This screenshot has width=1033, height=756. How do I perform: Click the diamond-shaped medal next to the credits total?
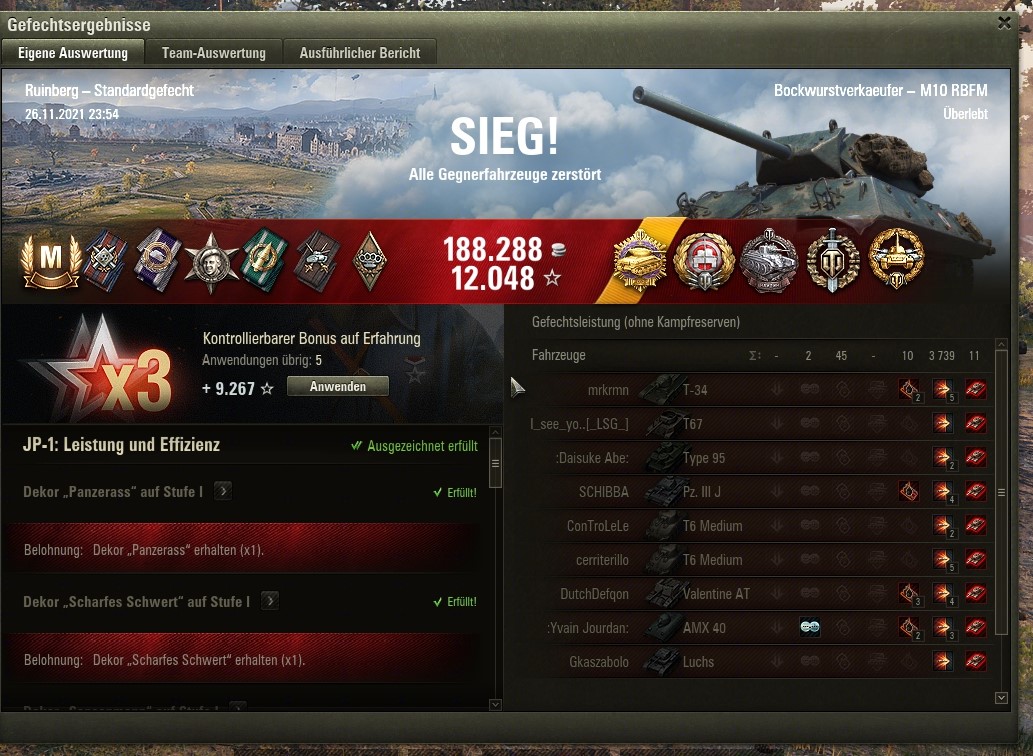point(370,261)
